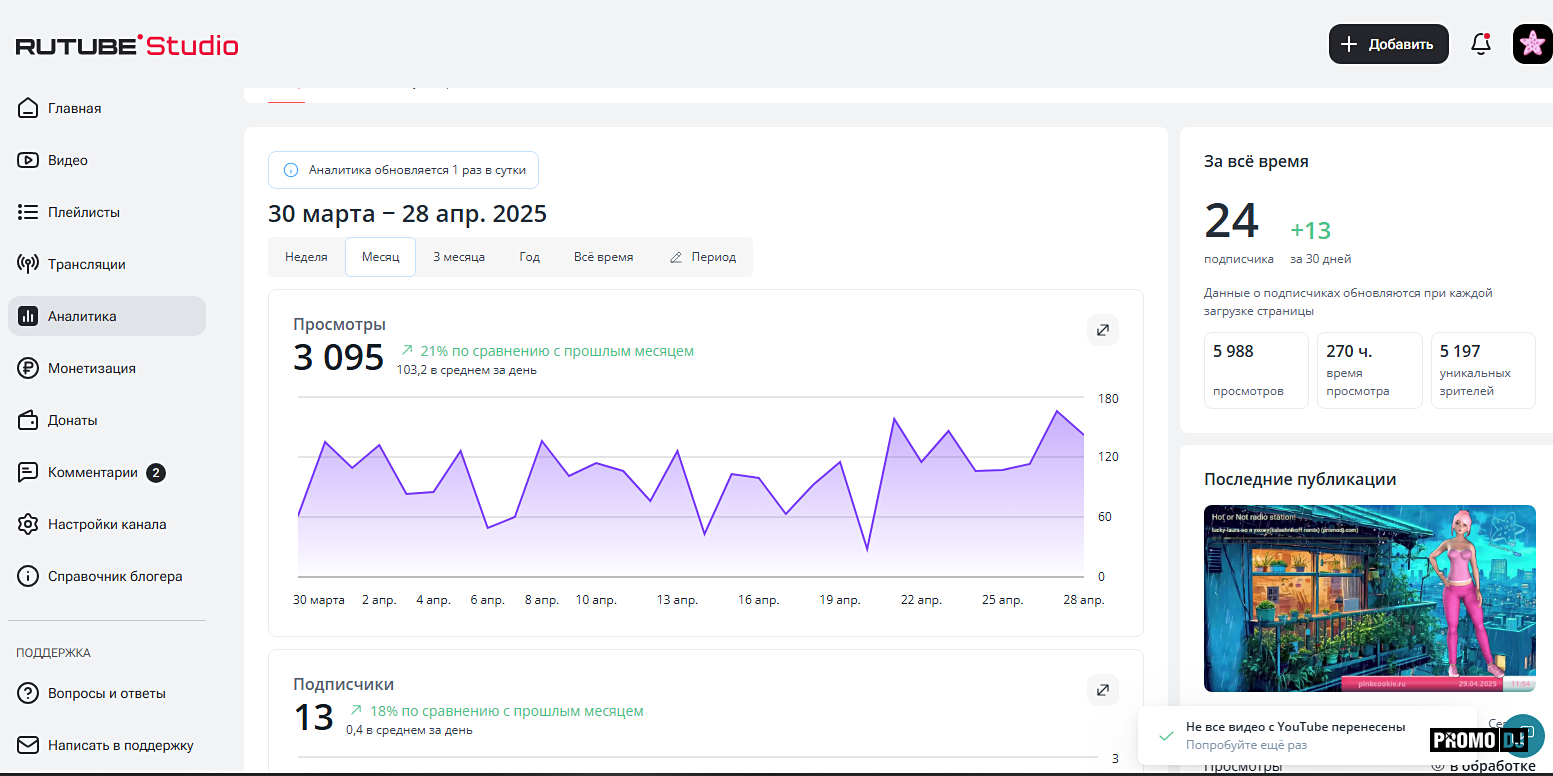Image resolution: width=1553 pixels, height=776 pixels.
Task: Go to the Видео section
Action: (x=67, y=160)
